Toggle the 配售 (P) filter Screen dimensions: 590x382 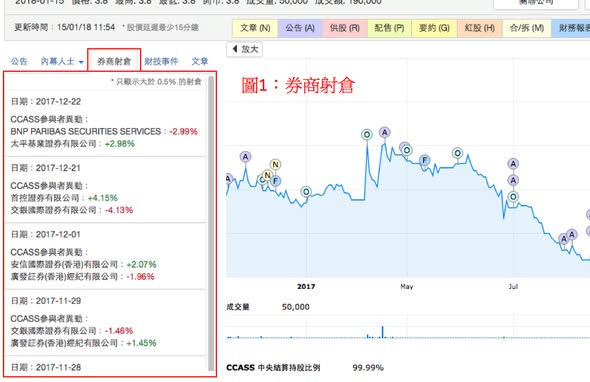click(389, 28)
